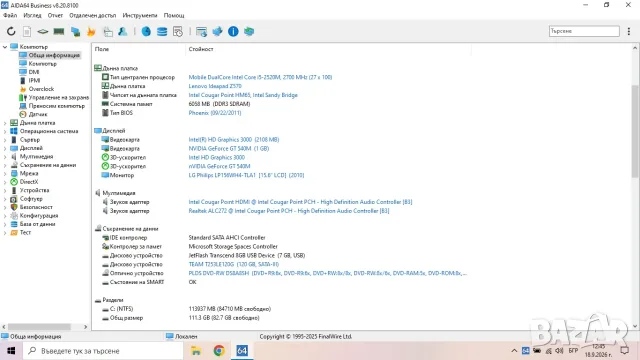Open the Инструменти menu

pos(140,16)
